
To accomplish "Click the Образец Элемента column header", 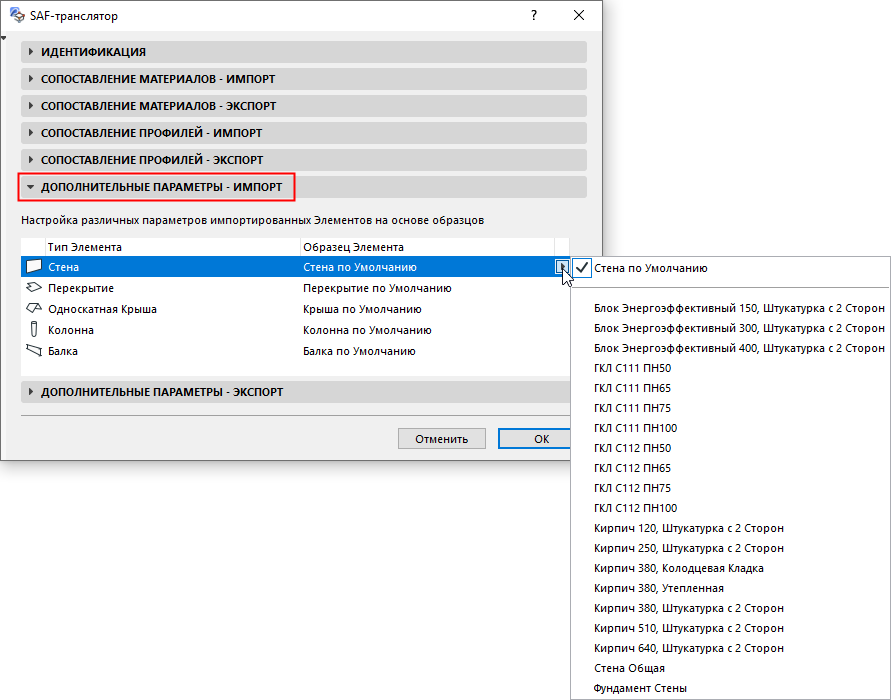I will 427,247.
